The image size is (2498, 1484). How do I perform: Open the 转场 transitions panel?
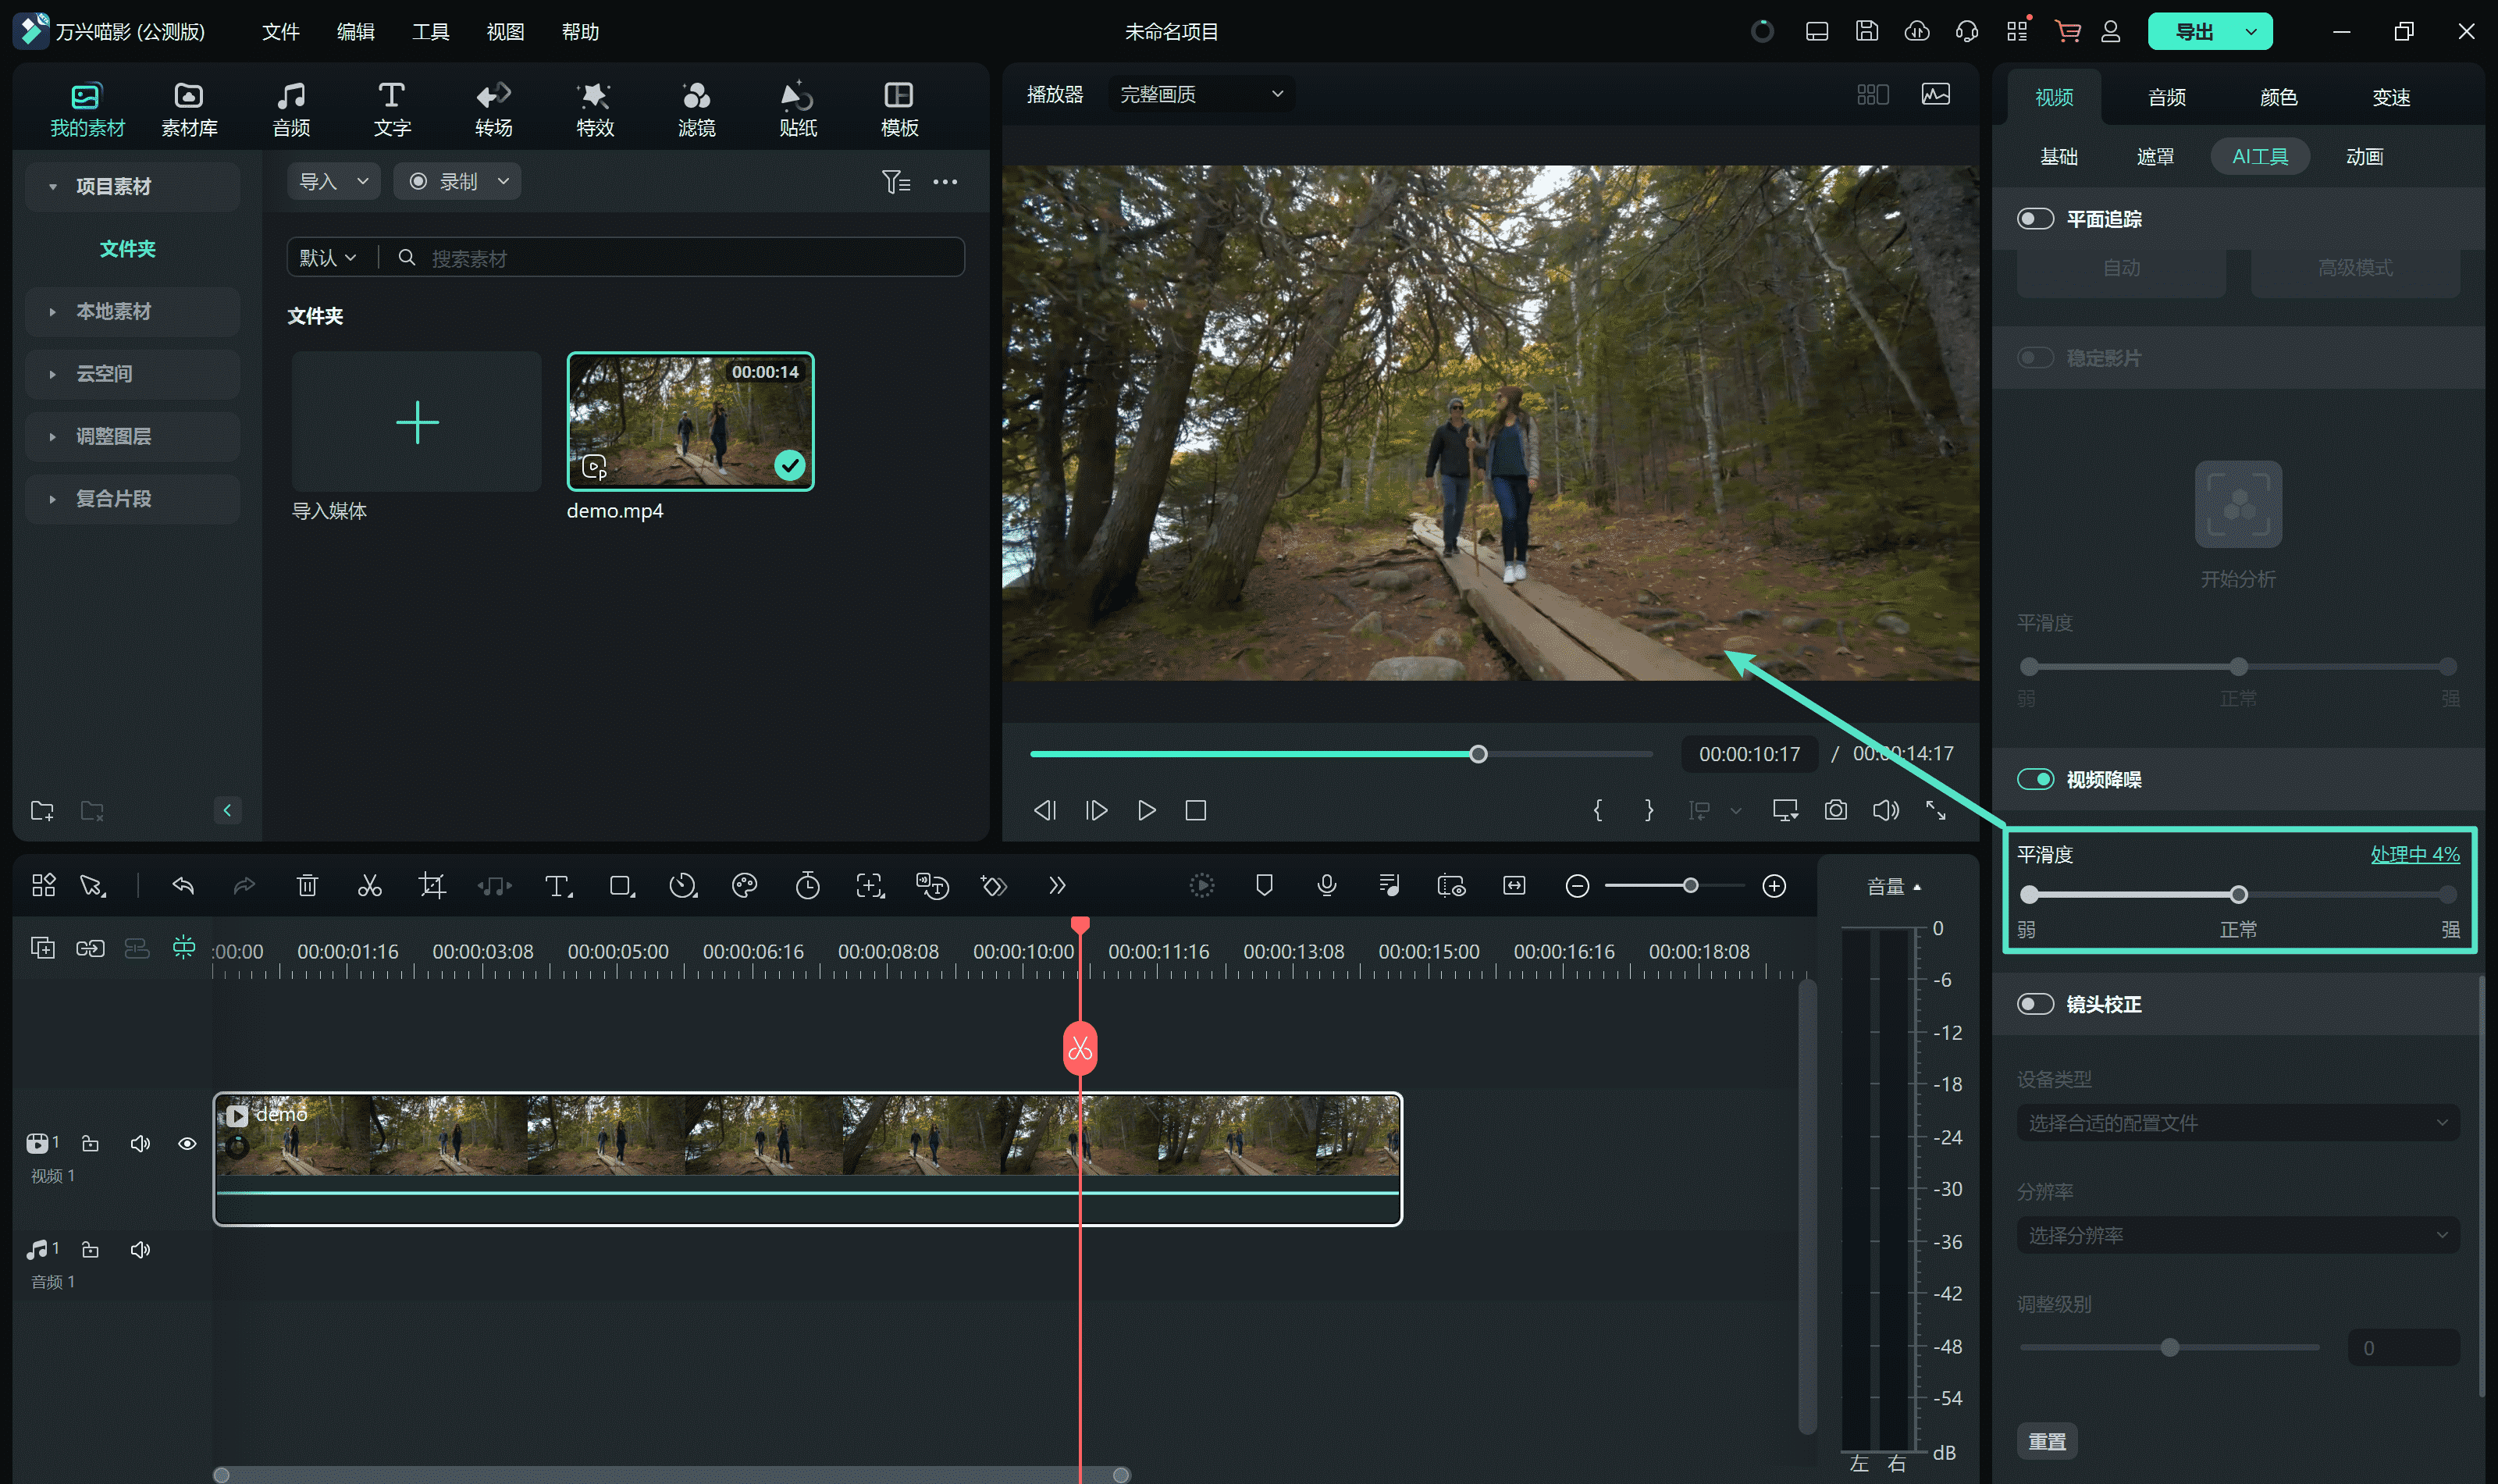pyautogui.click(x=493, y=109)
